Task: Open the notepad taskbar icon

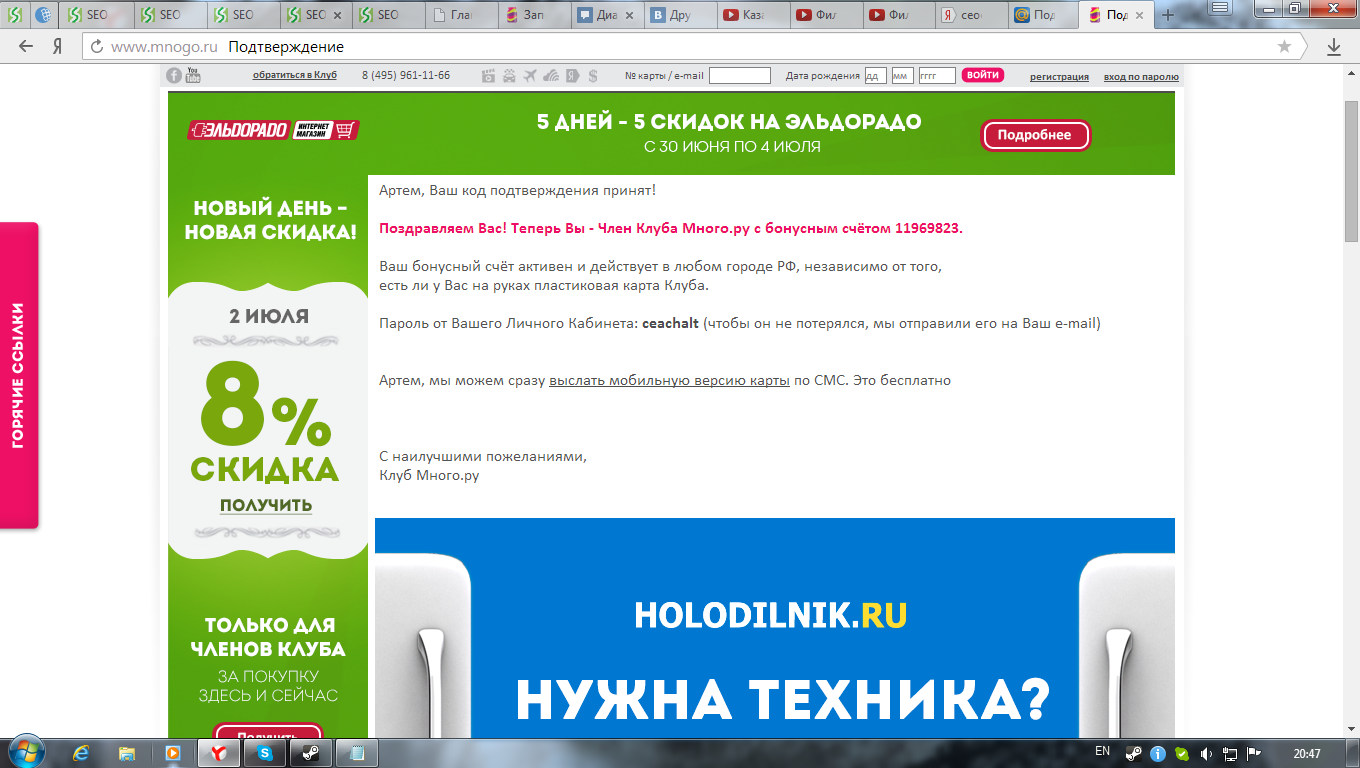Action: (357, 752)
